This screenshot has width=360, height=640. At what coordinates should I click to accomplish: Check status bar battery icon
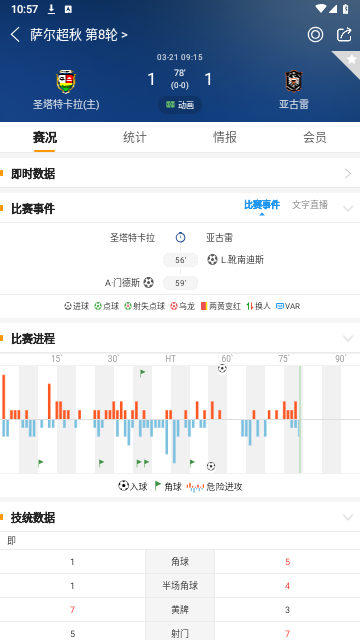click(x=346, y=9)
